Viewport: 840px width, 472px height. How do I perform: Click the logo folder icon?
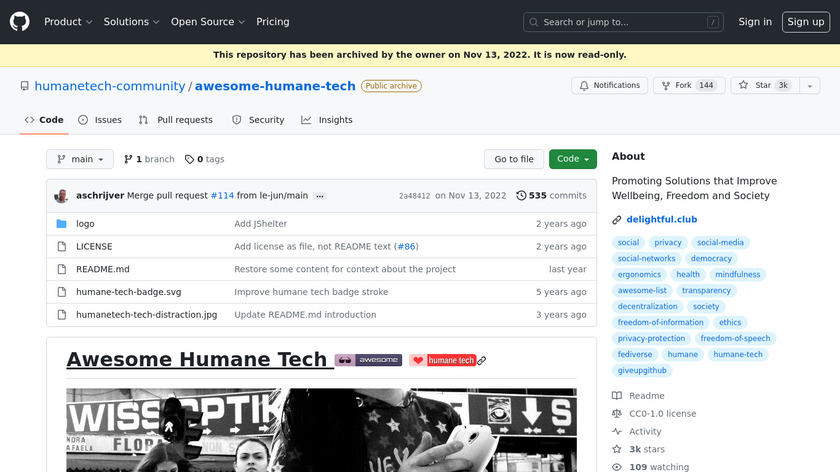point(62,223)
